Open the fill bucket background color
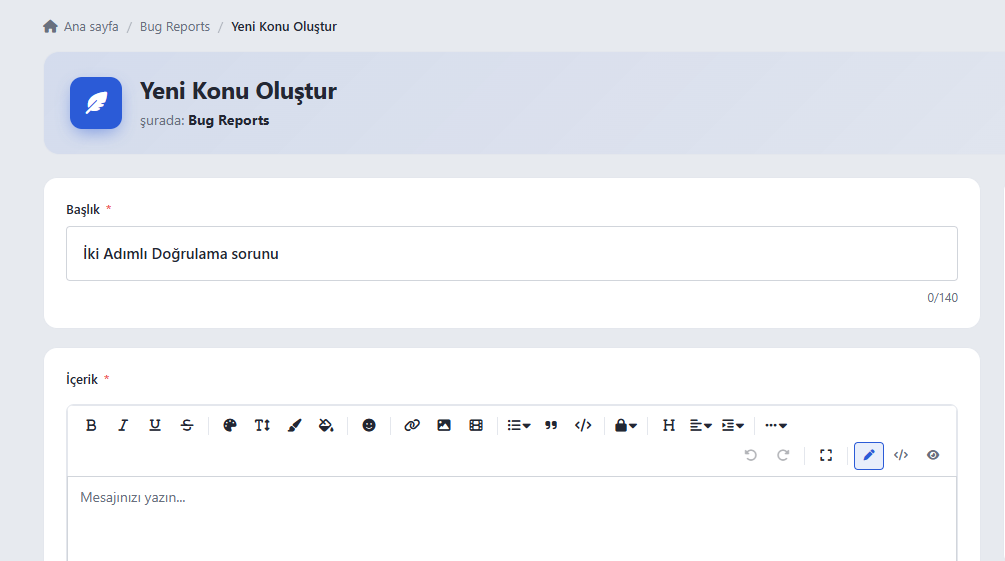Image resolution: width=1005 pixels, height=561 pixels. click(x=326, y=425)
